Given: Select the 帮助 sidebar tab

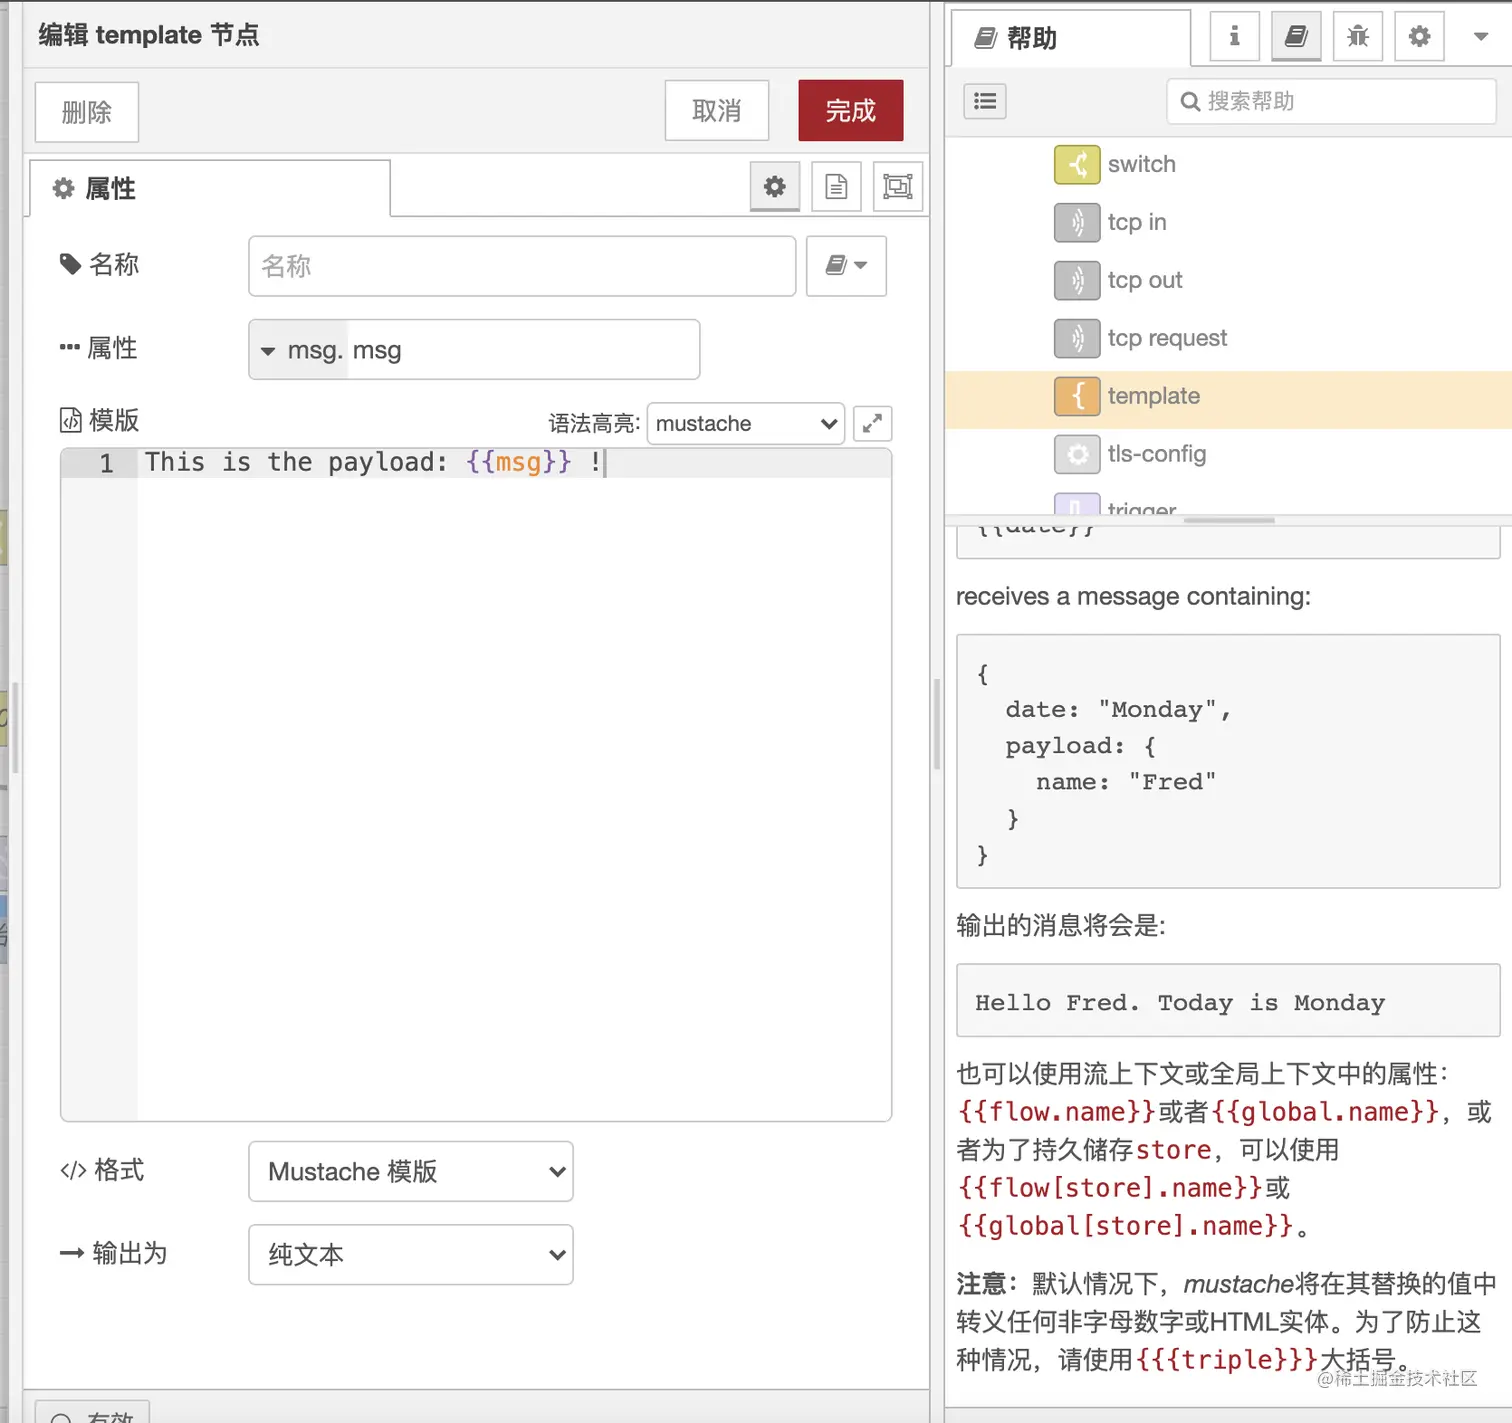Looking at the screenshot, I should pos(1070,38).
